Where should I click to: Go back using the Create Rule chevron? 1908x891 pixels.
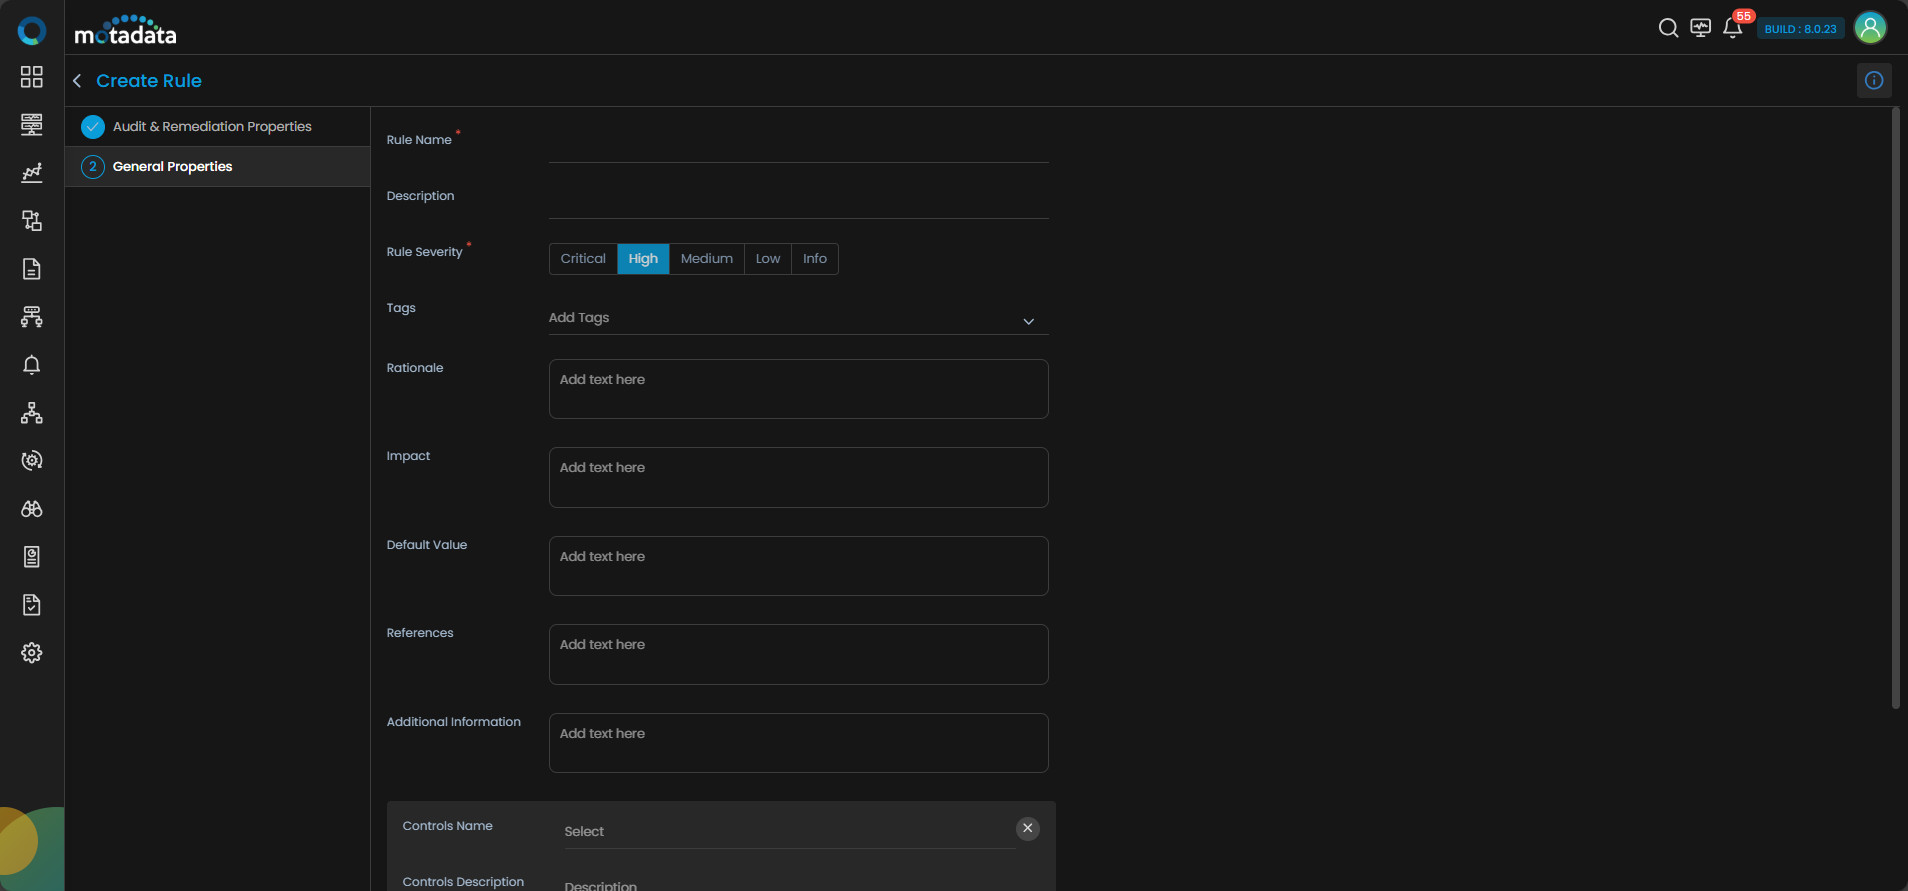[77, 81]
